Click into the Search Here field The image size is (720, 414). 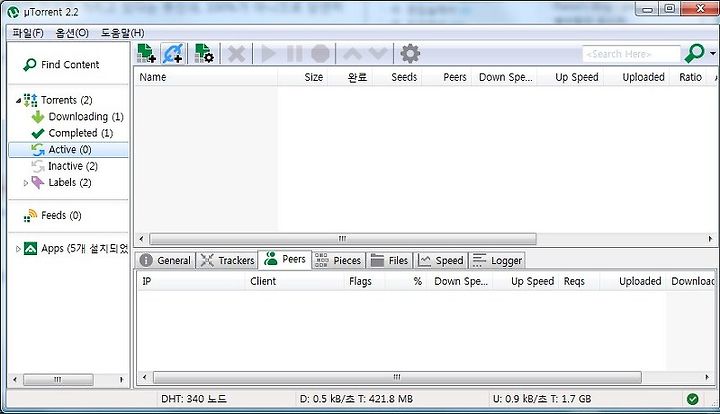click(x=631, y=54)
